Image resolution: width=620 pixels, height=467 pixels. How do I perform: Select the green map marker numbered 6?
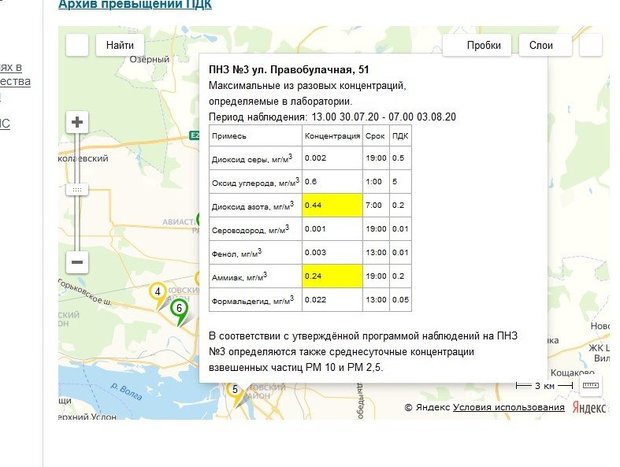tap(178, 309)
